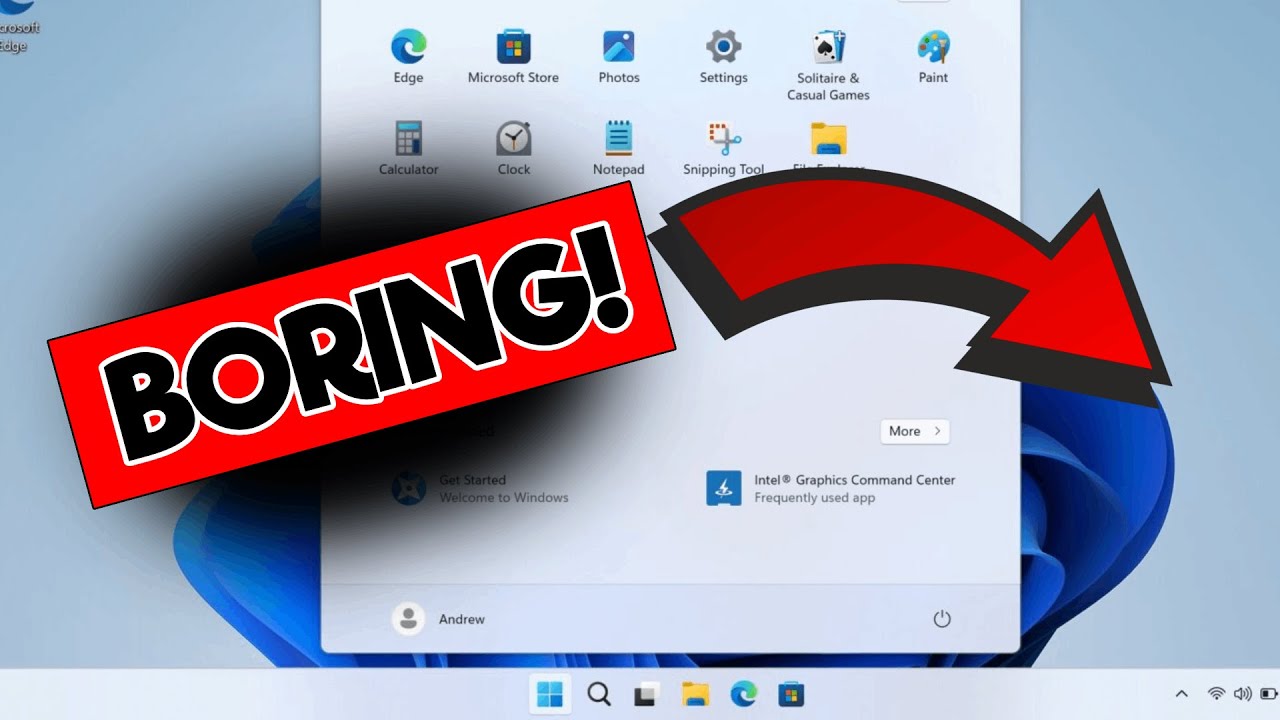
Task: Open Microsoft Store from the taskbar
Action: pyautogui.click(x=791, y=694)
